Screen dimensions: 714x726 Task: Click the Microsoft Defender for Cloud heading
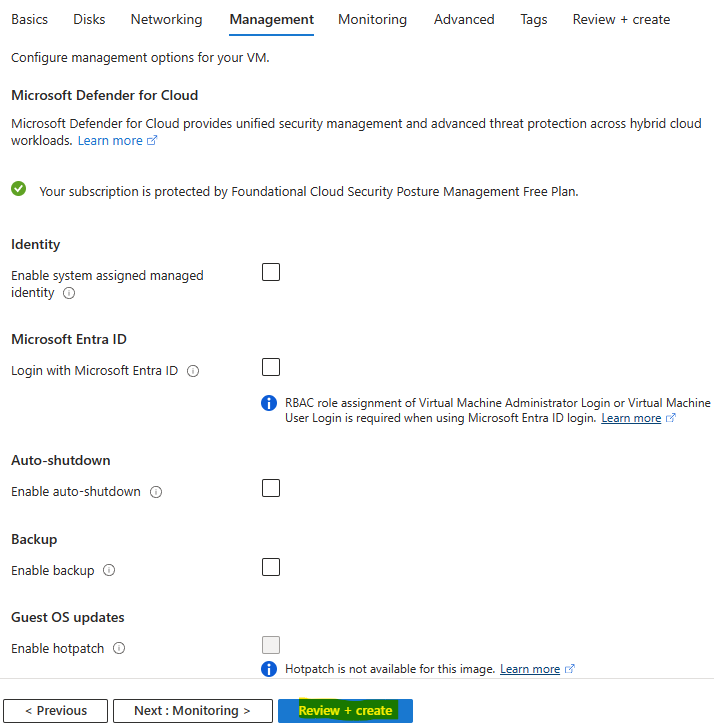point(105,95)
